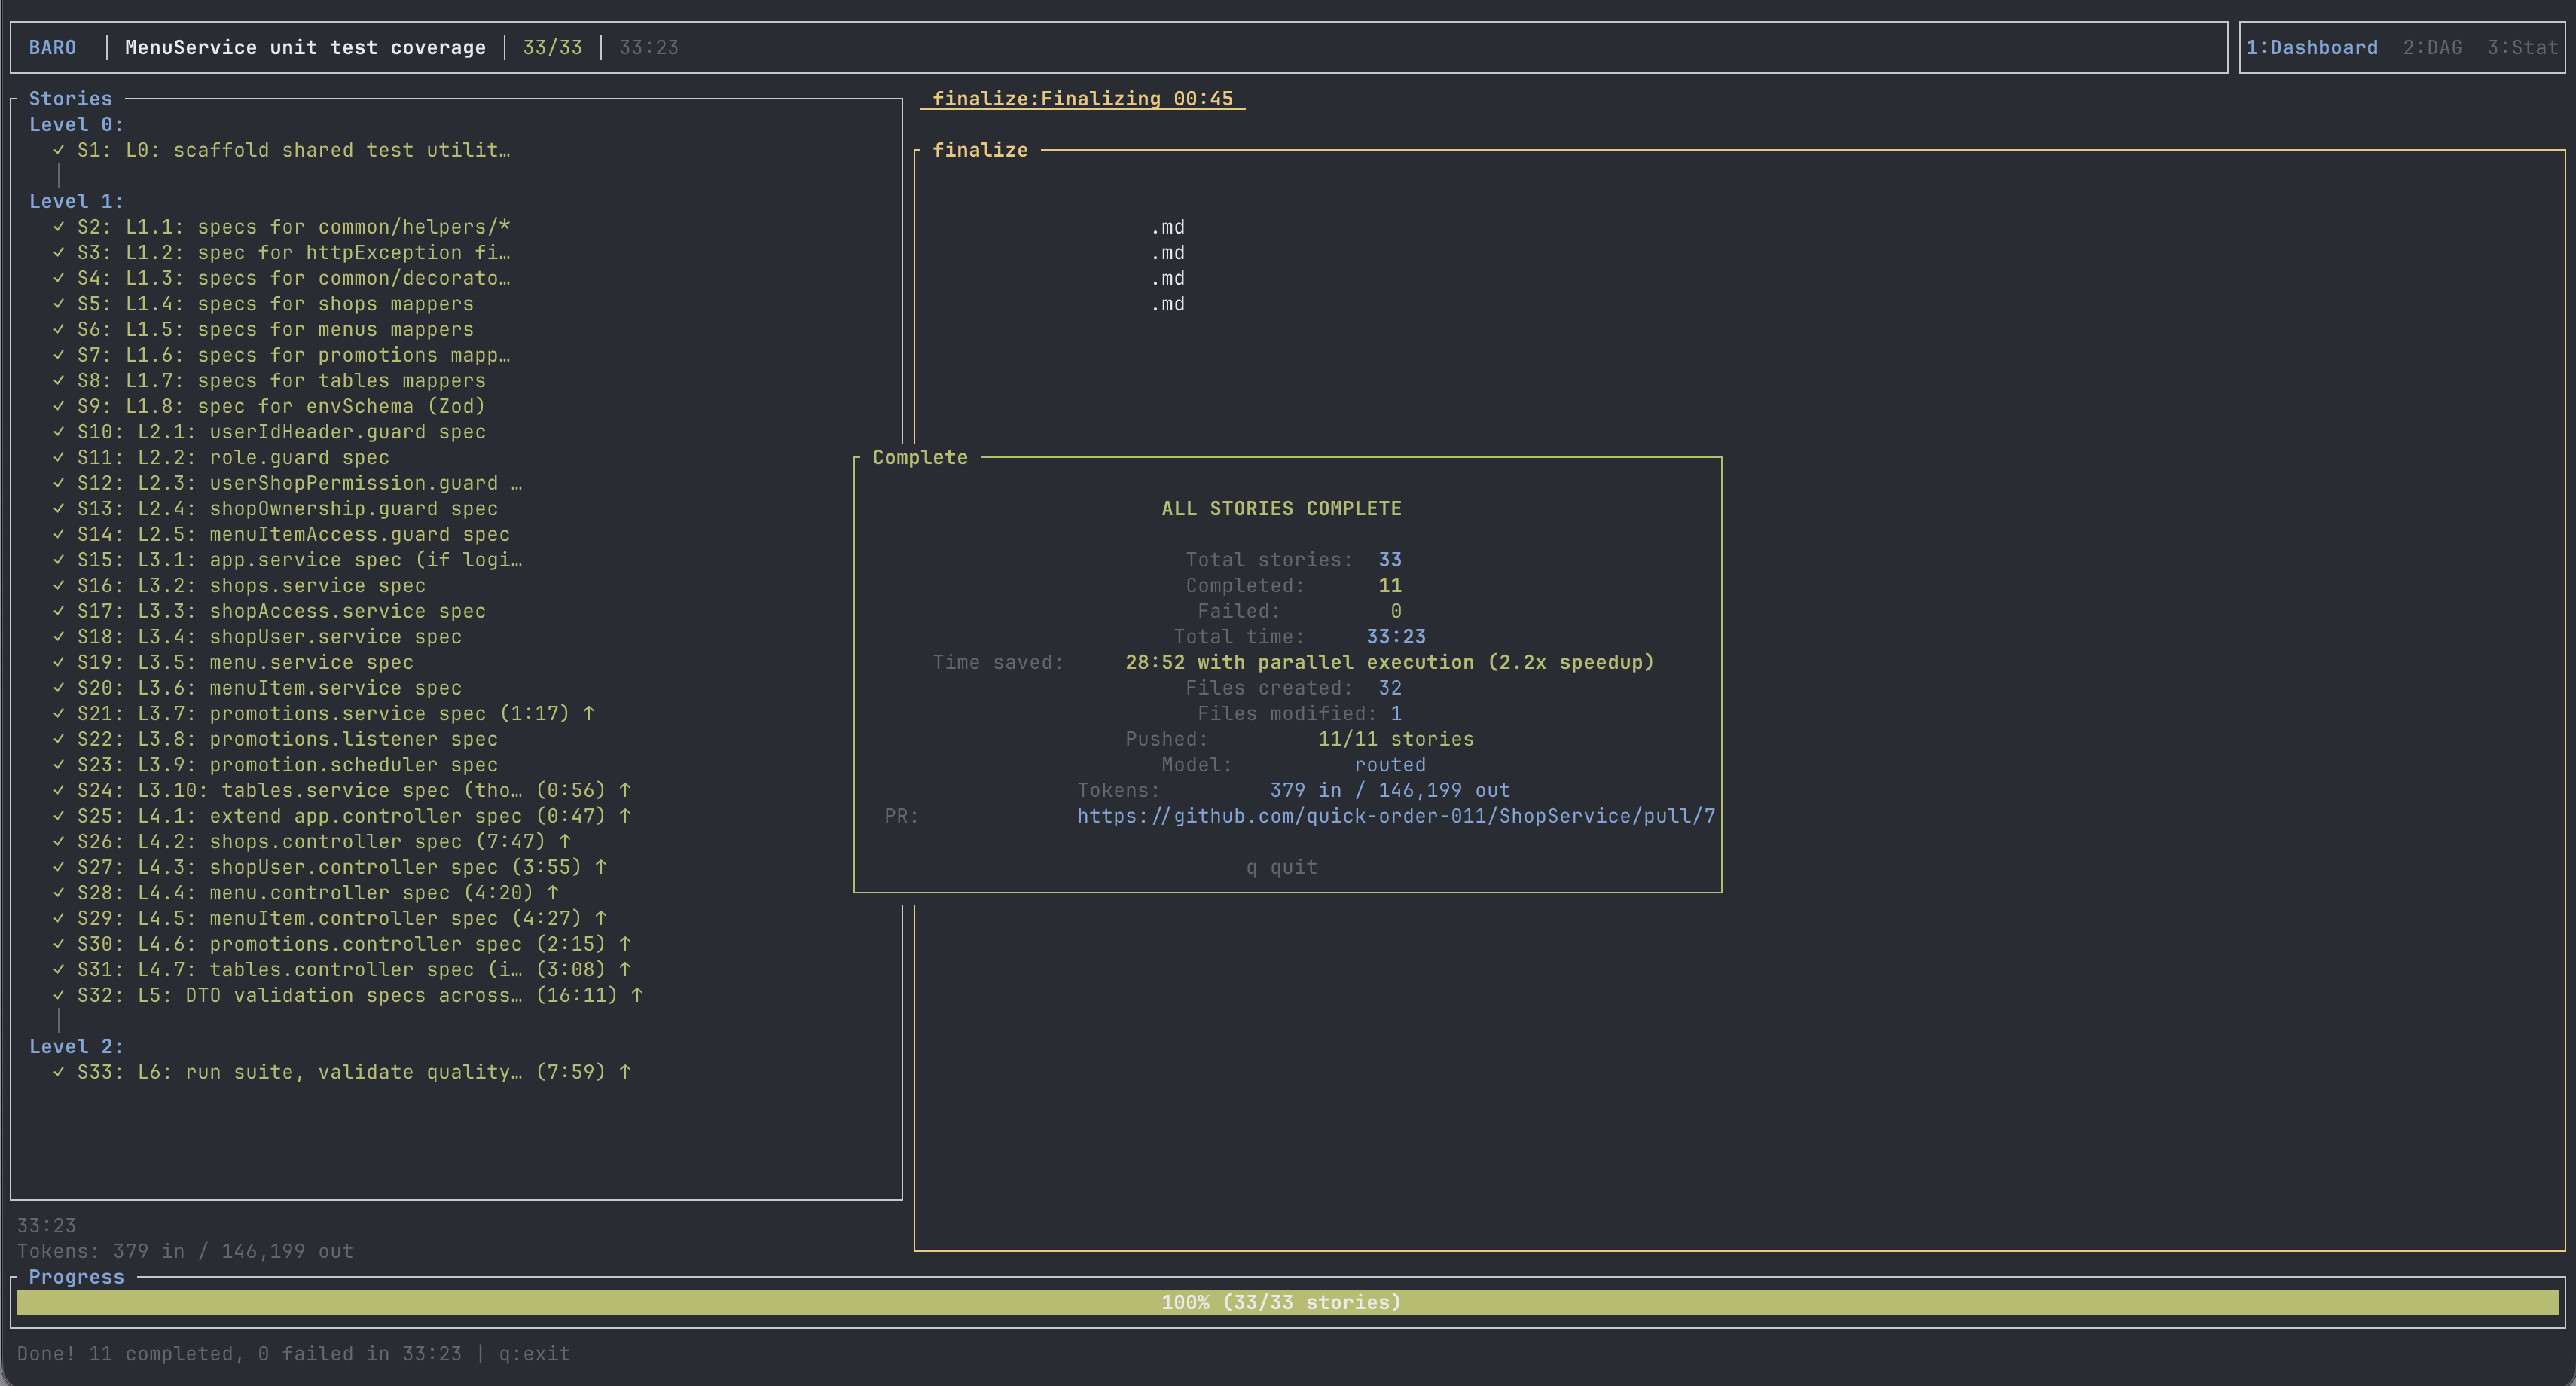Click the checkmark beside S23 promotion.scheduler spec
The height and width of the screenshot is (1386, 2576).
pyautogui.click(x=59, y=764)
